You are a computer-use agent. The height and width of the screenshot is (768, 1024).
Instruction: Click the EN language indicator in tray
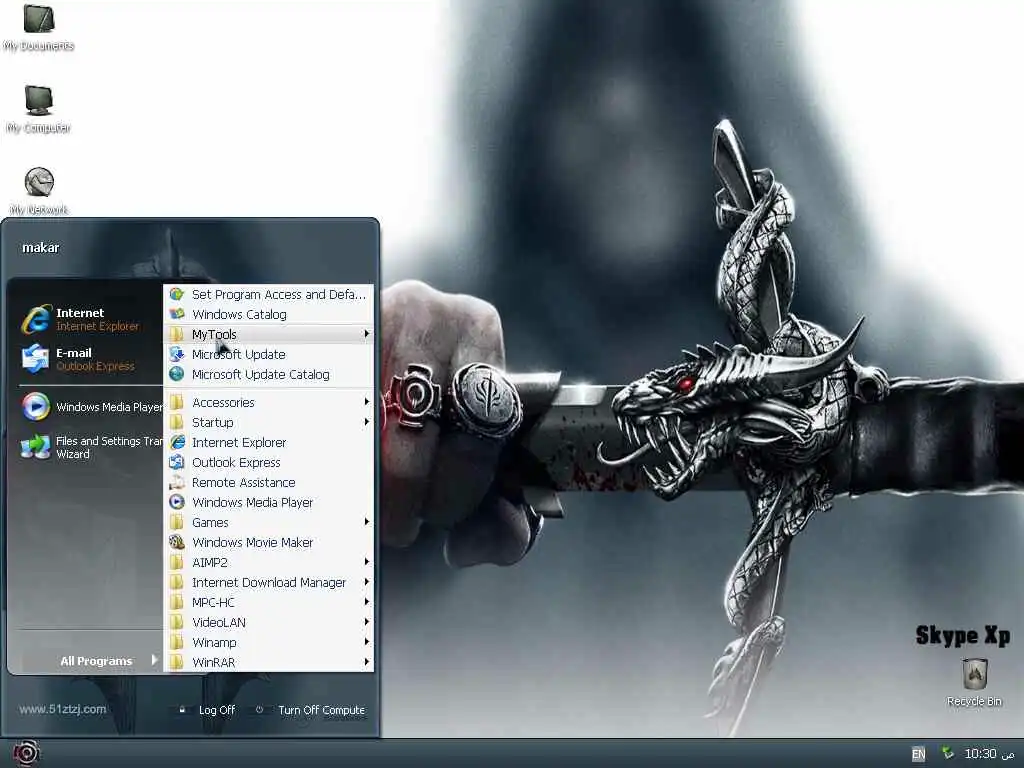(918, 754)
